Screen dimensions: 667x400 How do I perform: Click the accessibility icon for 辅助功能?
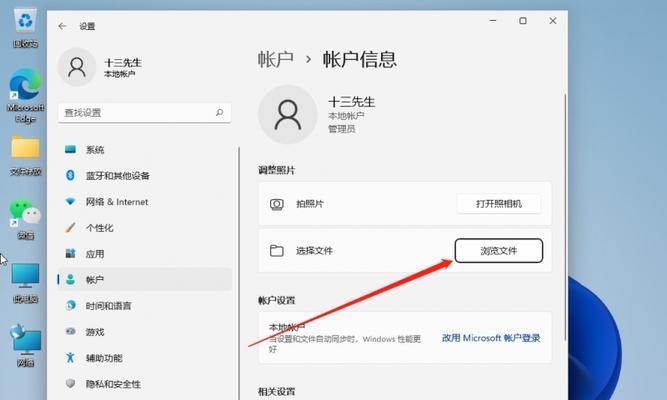pyautogui.click(x=71, y=357)
